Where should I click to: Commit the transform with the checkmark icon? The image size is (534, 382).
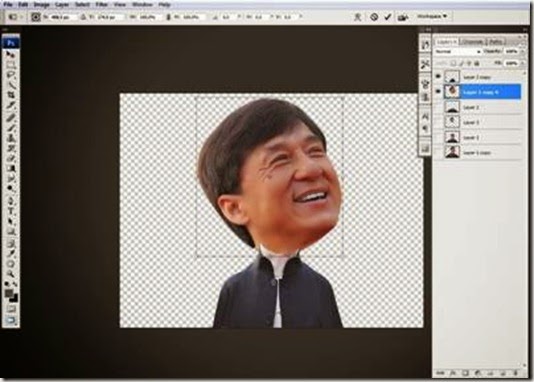(388, 17)
